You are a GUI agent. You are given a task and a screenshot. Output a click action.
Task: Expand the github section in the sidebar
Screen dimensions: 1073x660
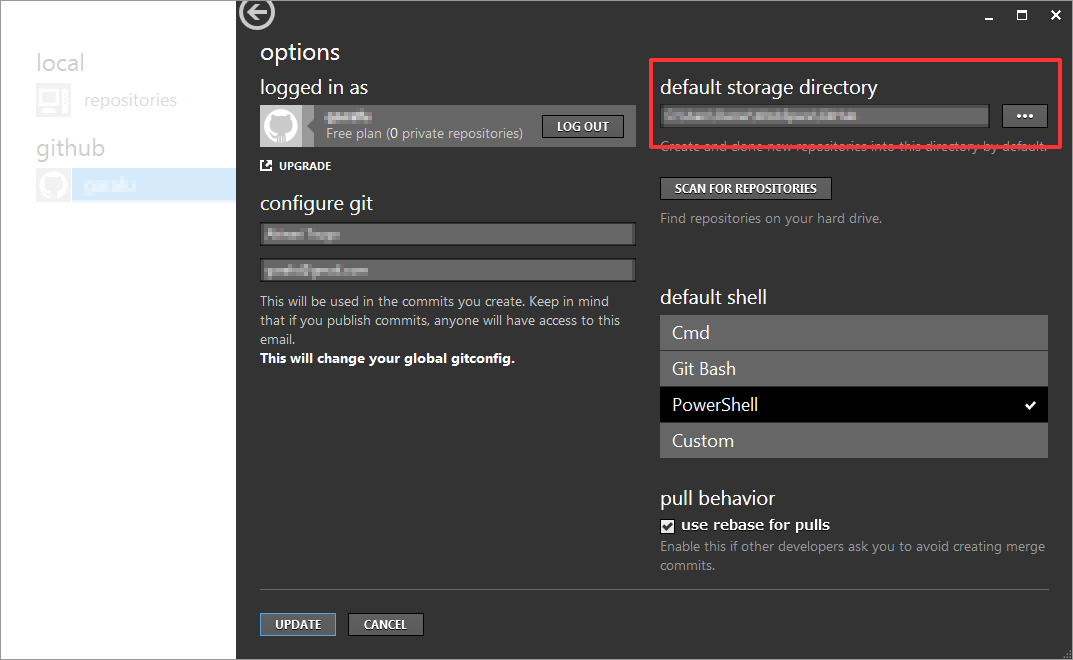pyautogui.click(x=70, y=147)
